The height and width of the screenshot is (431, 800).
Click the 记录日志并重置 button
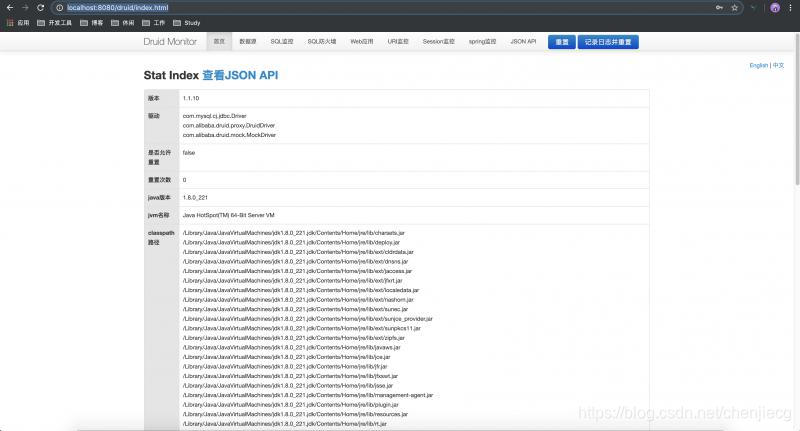(x=608, y=42)
